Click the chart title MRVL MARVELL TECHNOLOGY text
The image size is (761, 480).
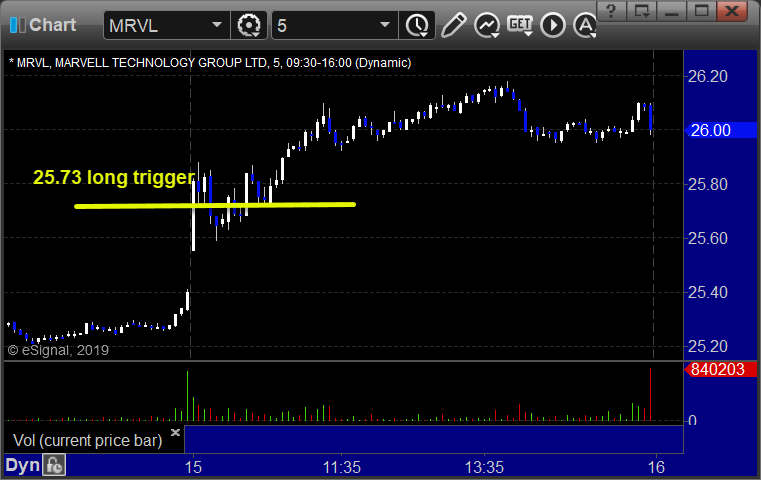(x=210, y=63)
